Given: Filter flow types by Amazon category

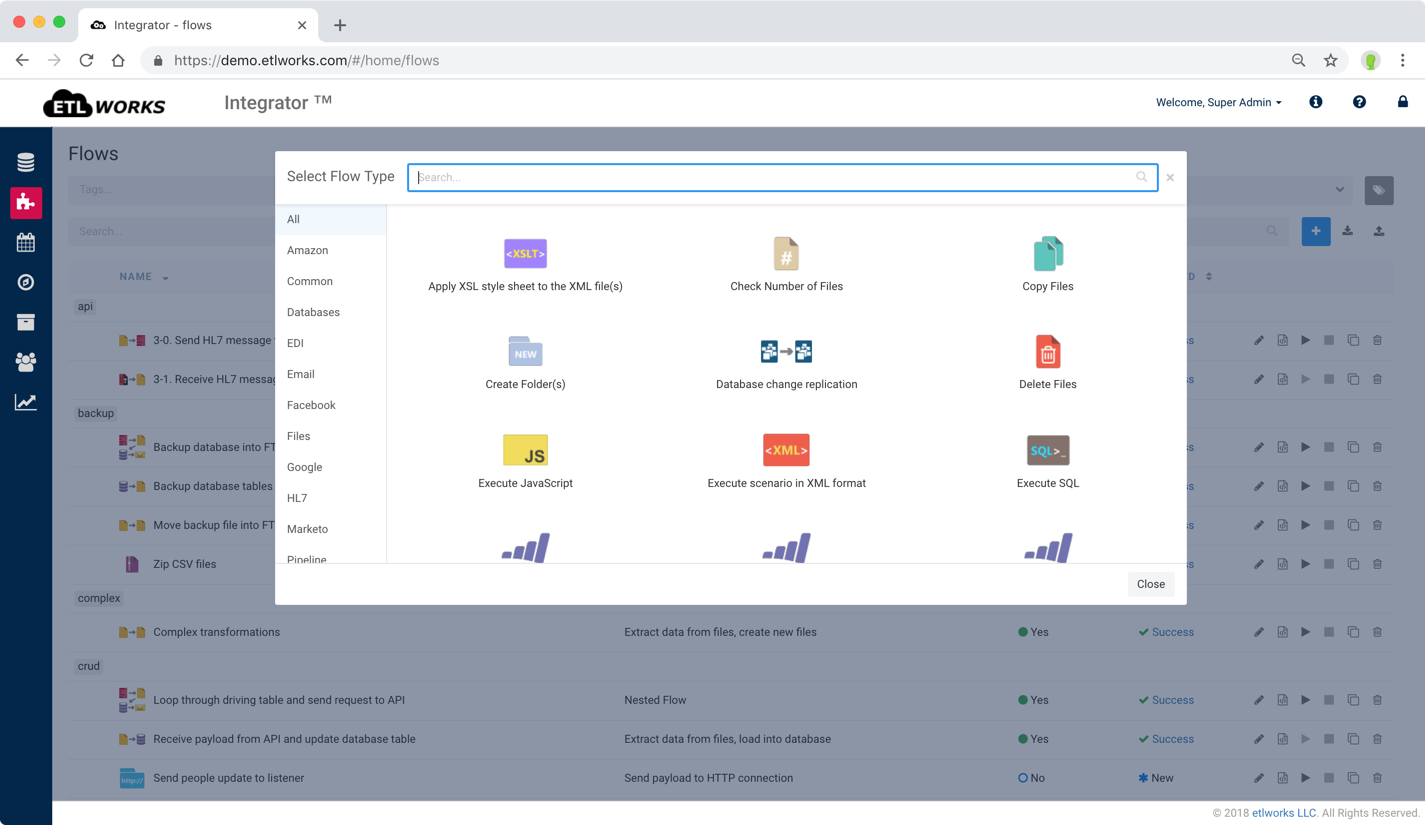Looking at the screenshot, I should pos(307,250).
